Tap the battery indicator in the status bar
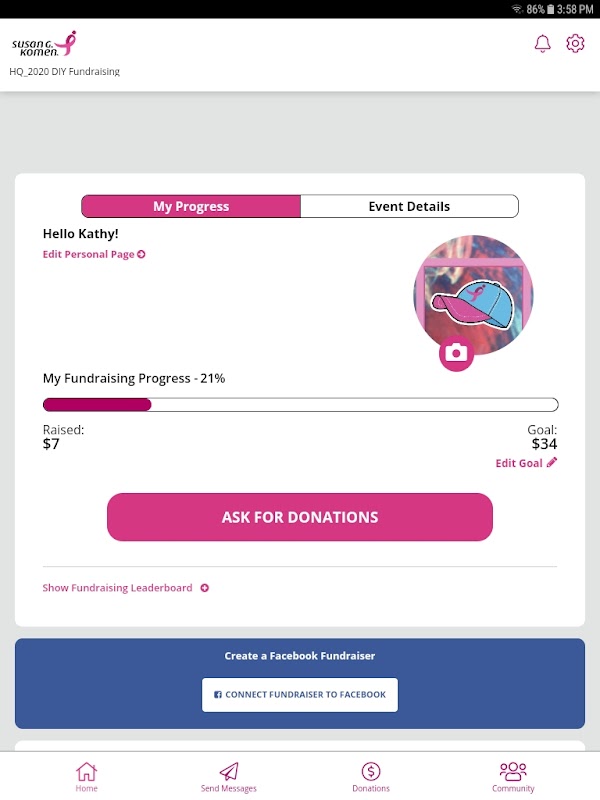 pos(553,9)
